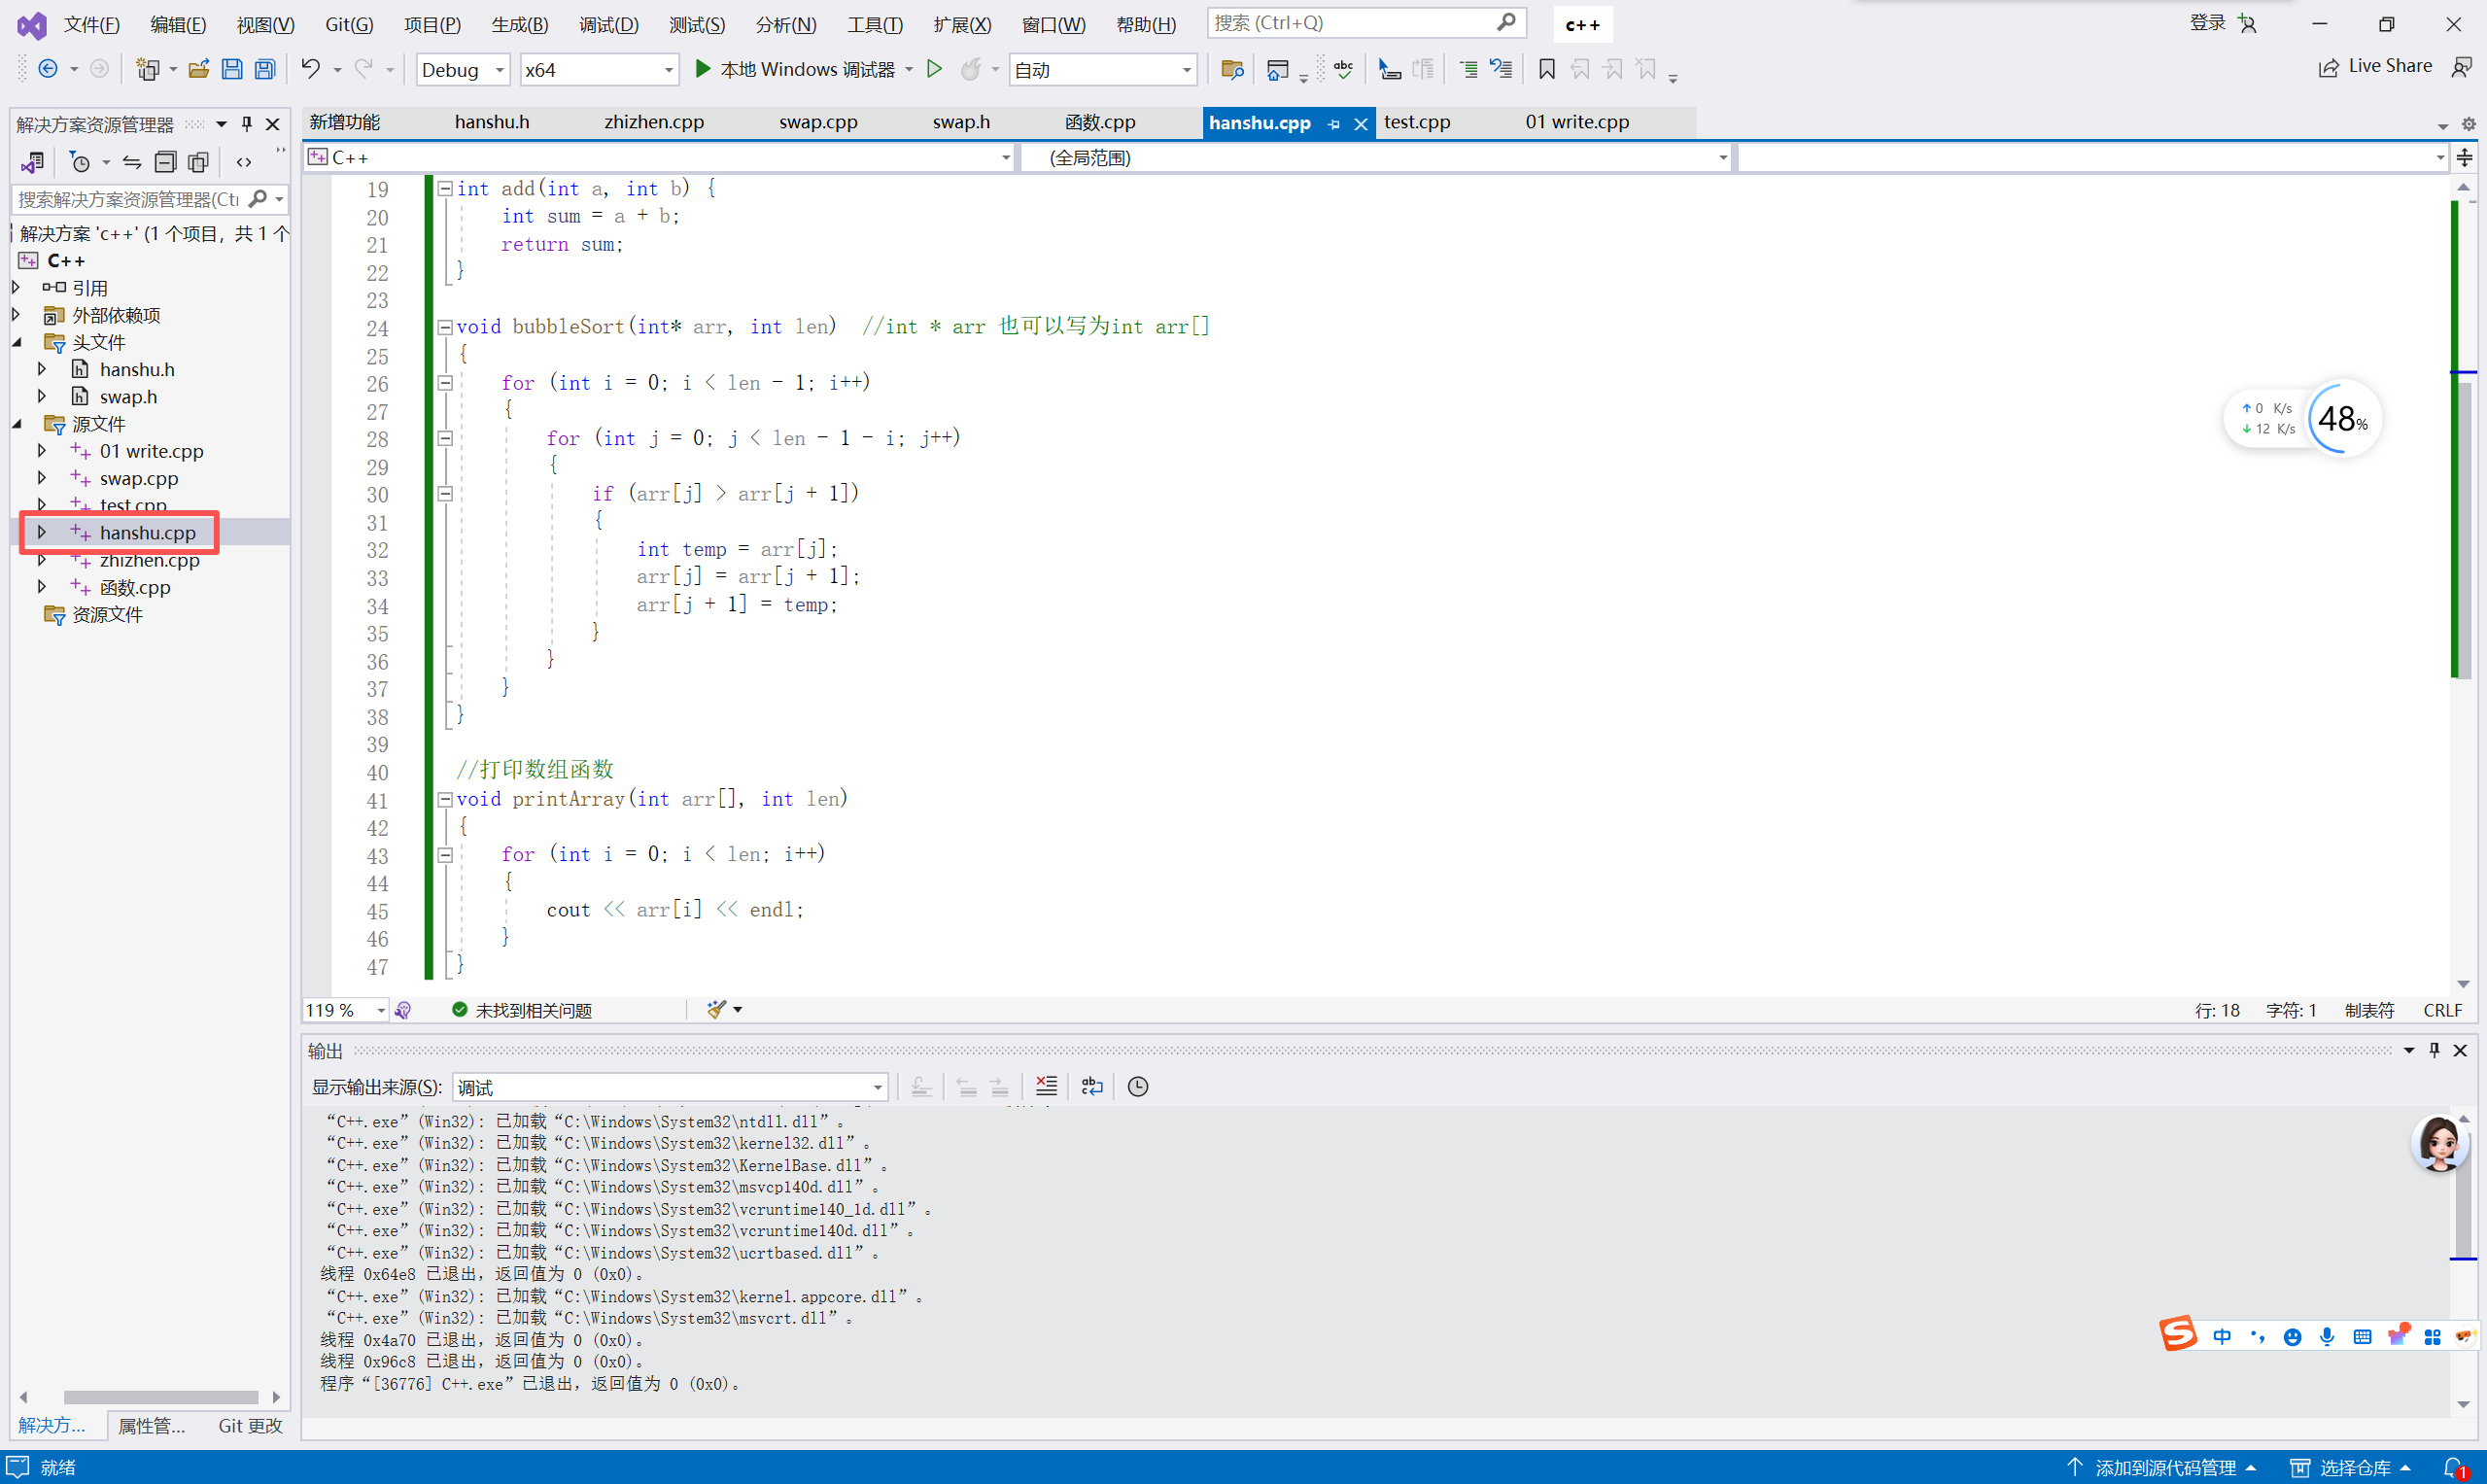Viewport: 2487px width, 1484px height.
Task: Click the bookmark toggle icon in toolbar
Action: point(1546,69)
